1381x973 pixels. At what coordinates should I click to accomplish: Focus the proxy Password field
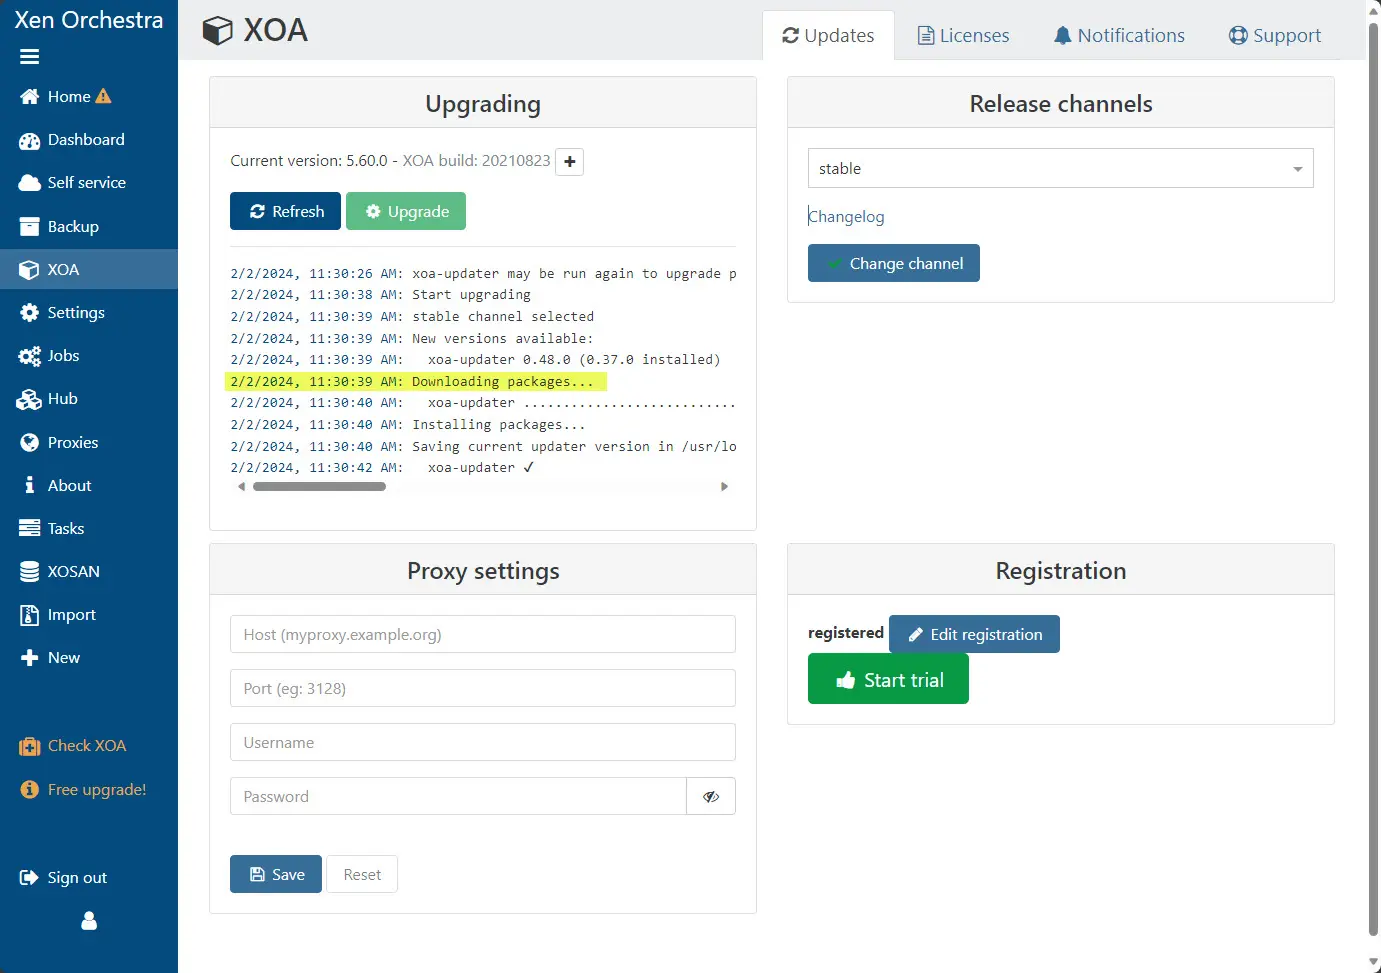click(x=458, y=797)
